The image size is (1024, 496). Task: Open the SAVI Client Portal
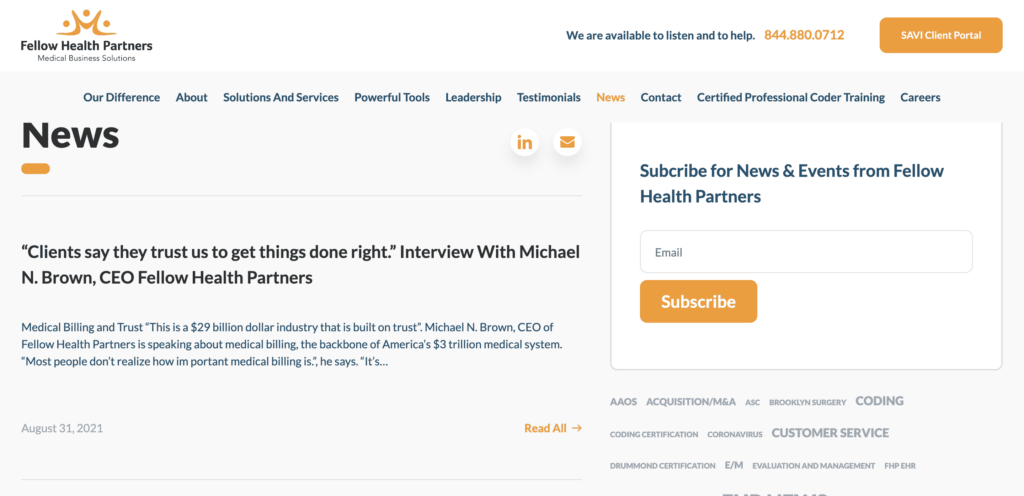point(940,35)
